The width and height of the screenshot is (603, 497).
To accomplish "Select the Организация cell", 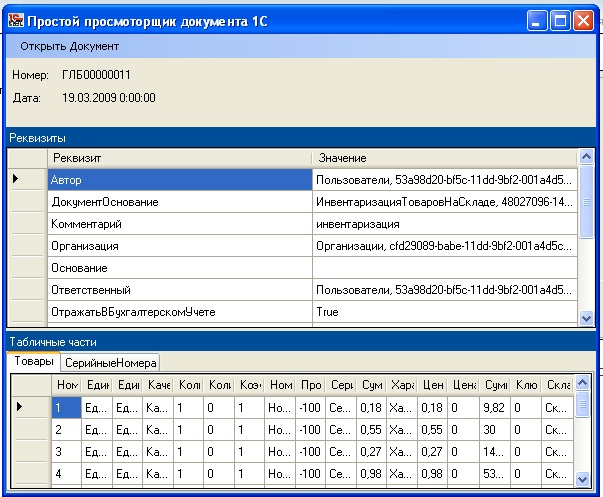I will coord(180,245).
